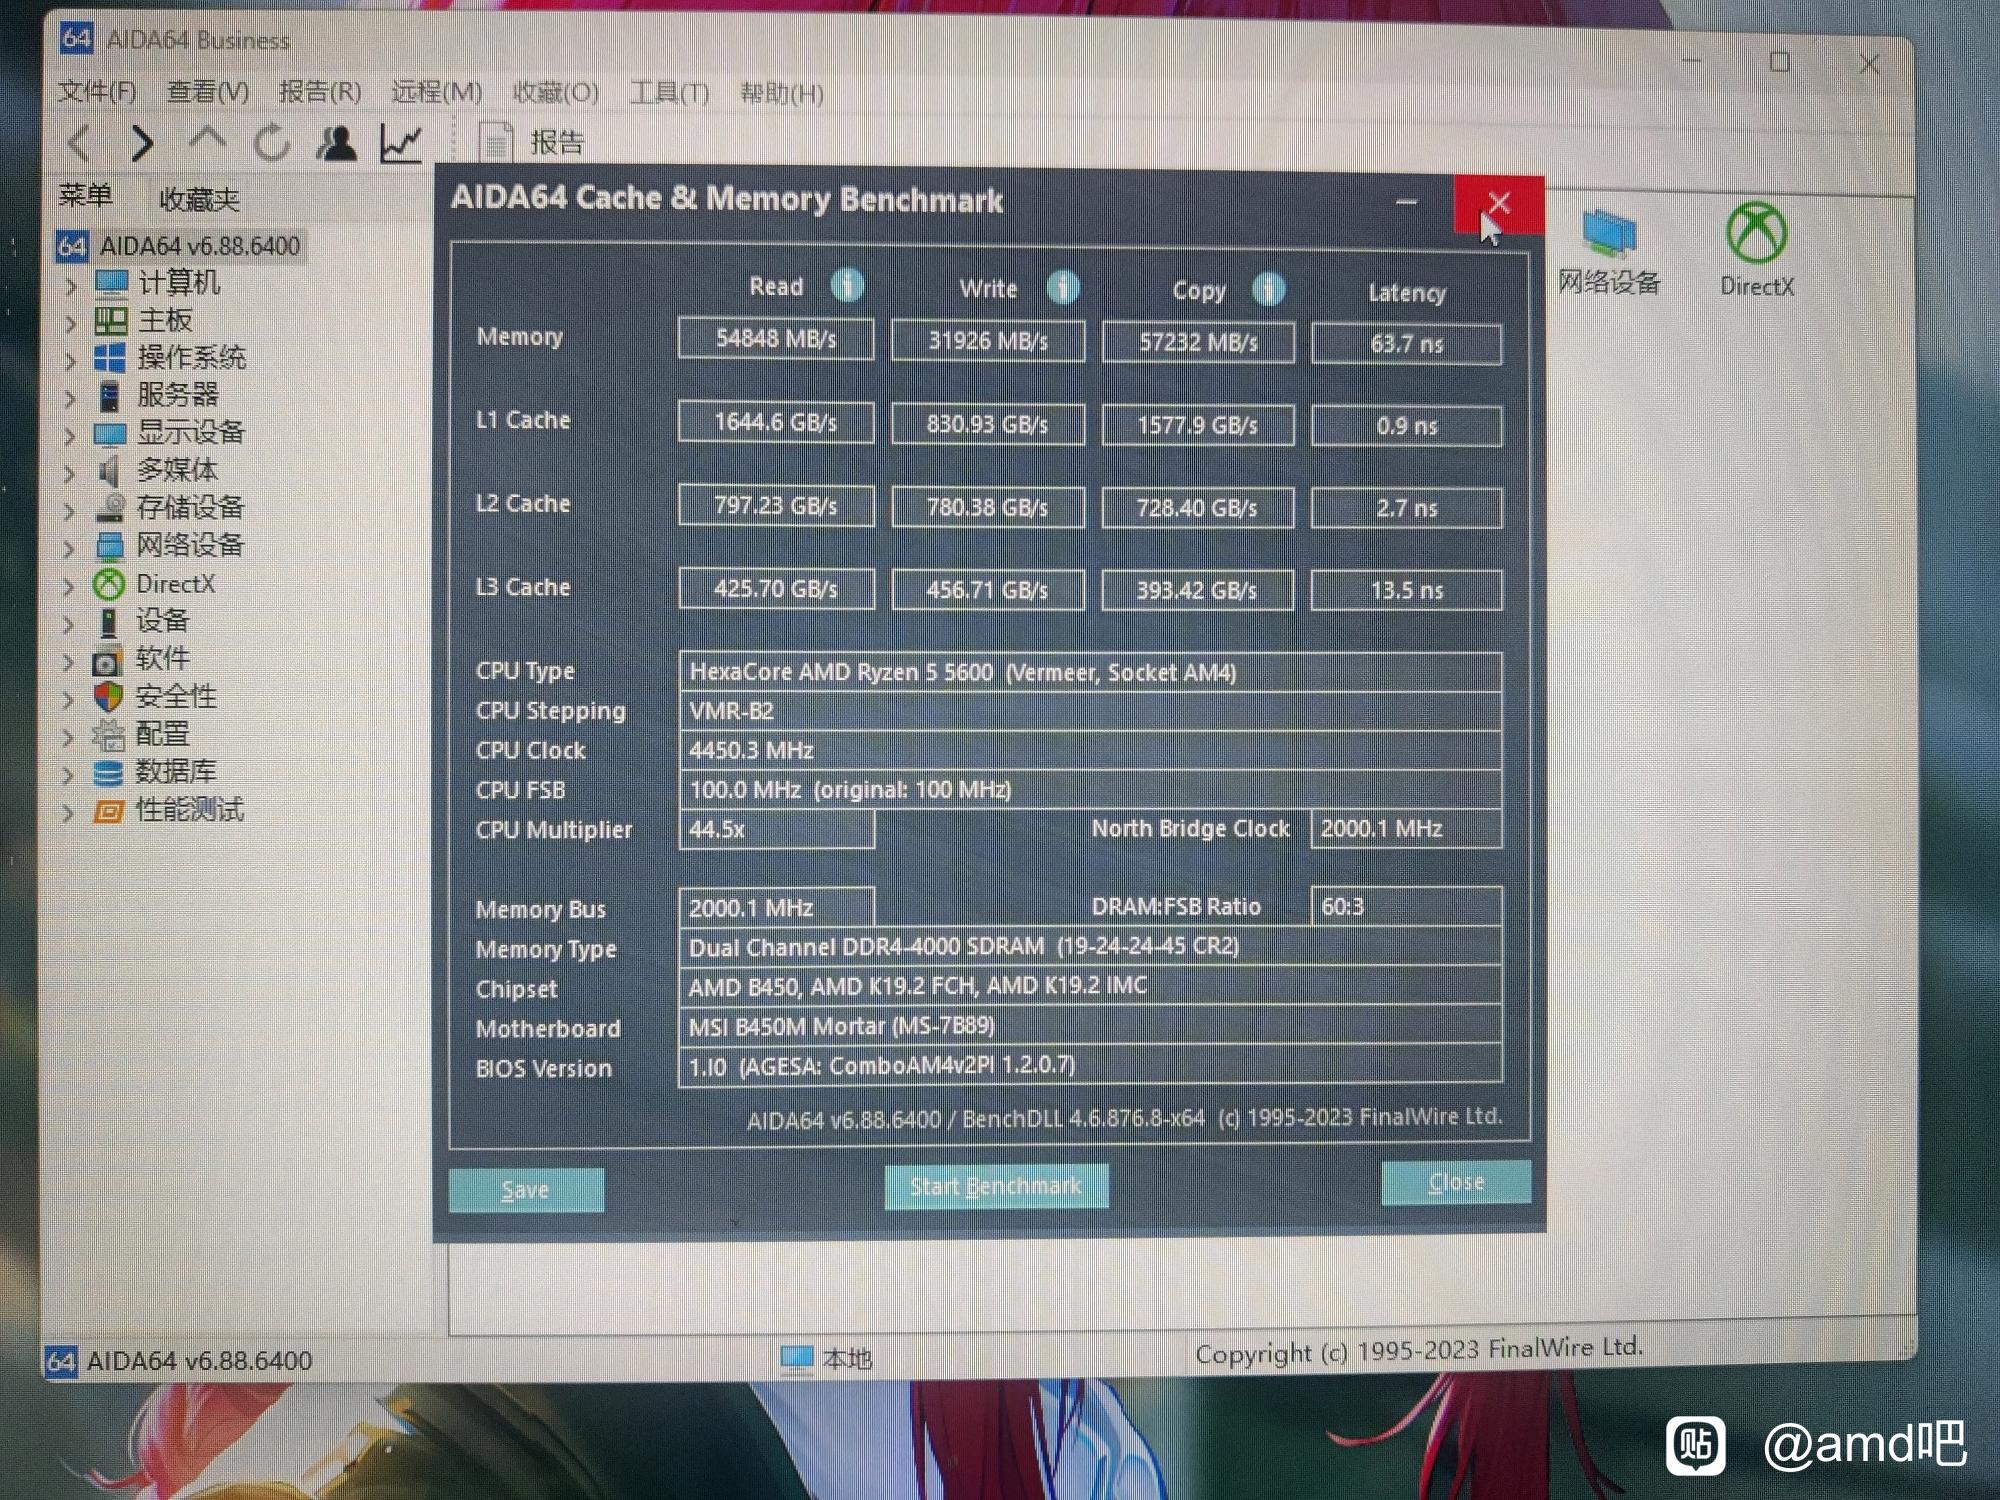Click the refresh toolbar icon

point(271,143)
